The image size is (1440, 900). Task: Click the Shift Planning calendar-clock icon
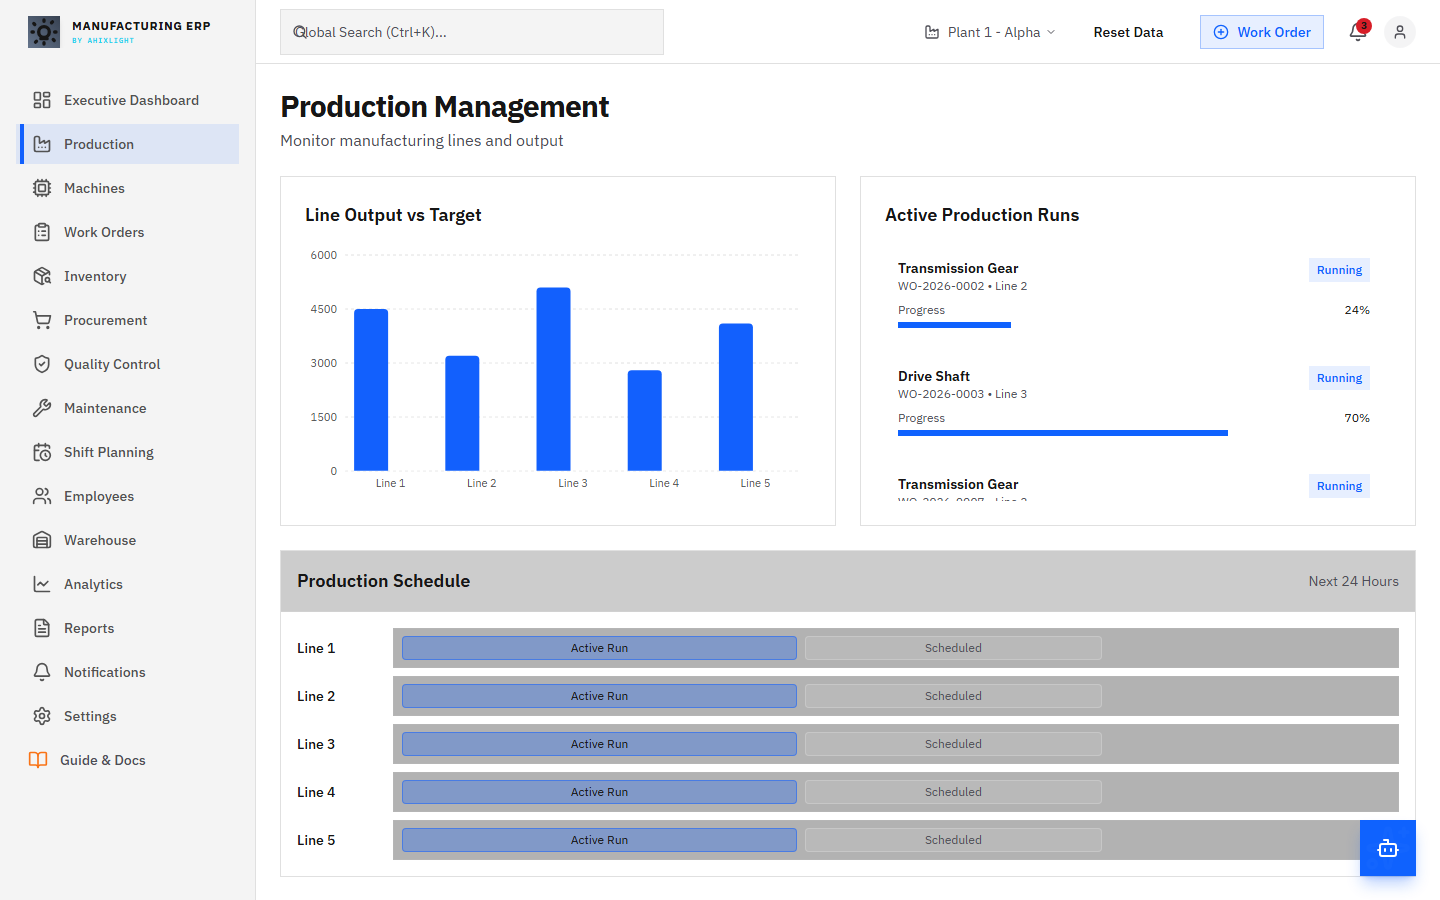click(x=42, y=452)
